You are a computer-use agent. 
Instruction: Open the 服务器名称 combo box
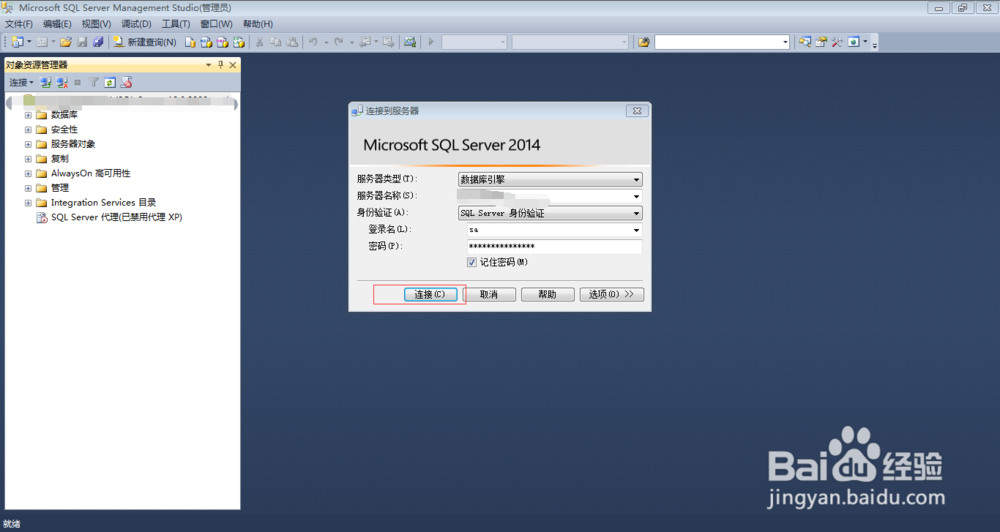550,196
